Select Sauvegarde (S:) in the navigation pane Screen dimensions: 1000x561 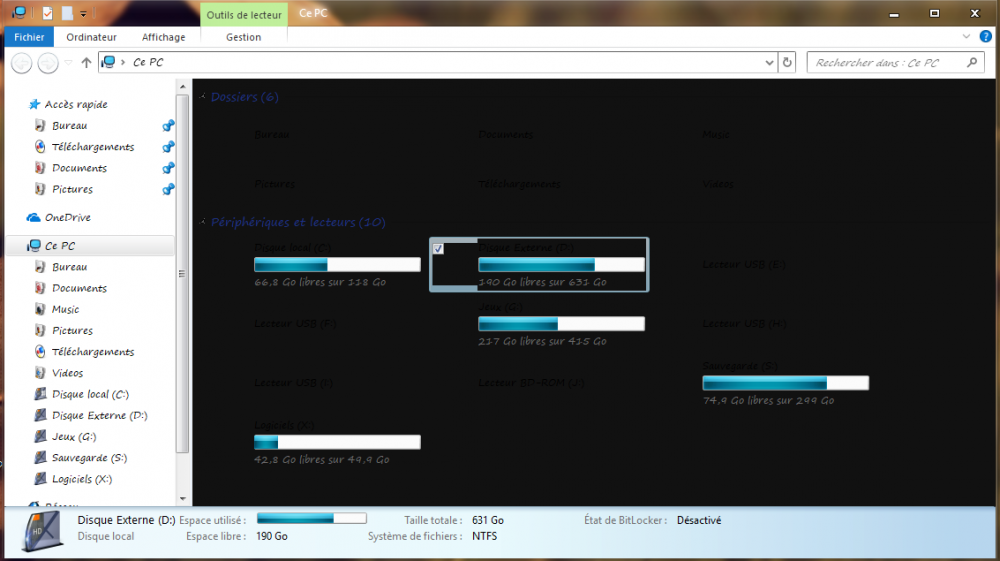pyautogui.click(x=89, y=458)
